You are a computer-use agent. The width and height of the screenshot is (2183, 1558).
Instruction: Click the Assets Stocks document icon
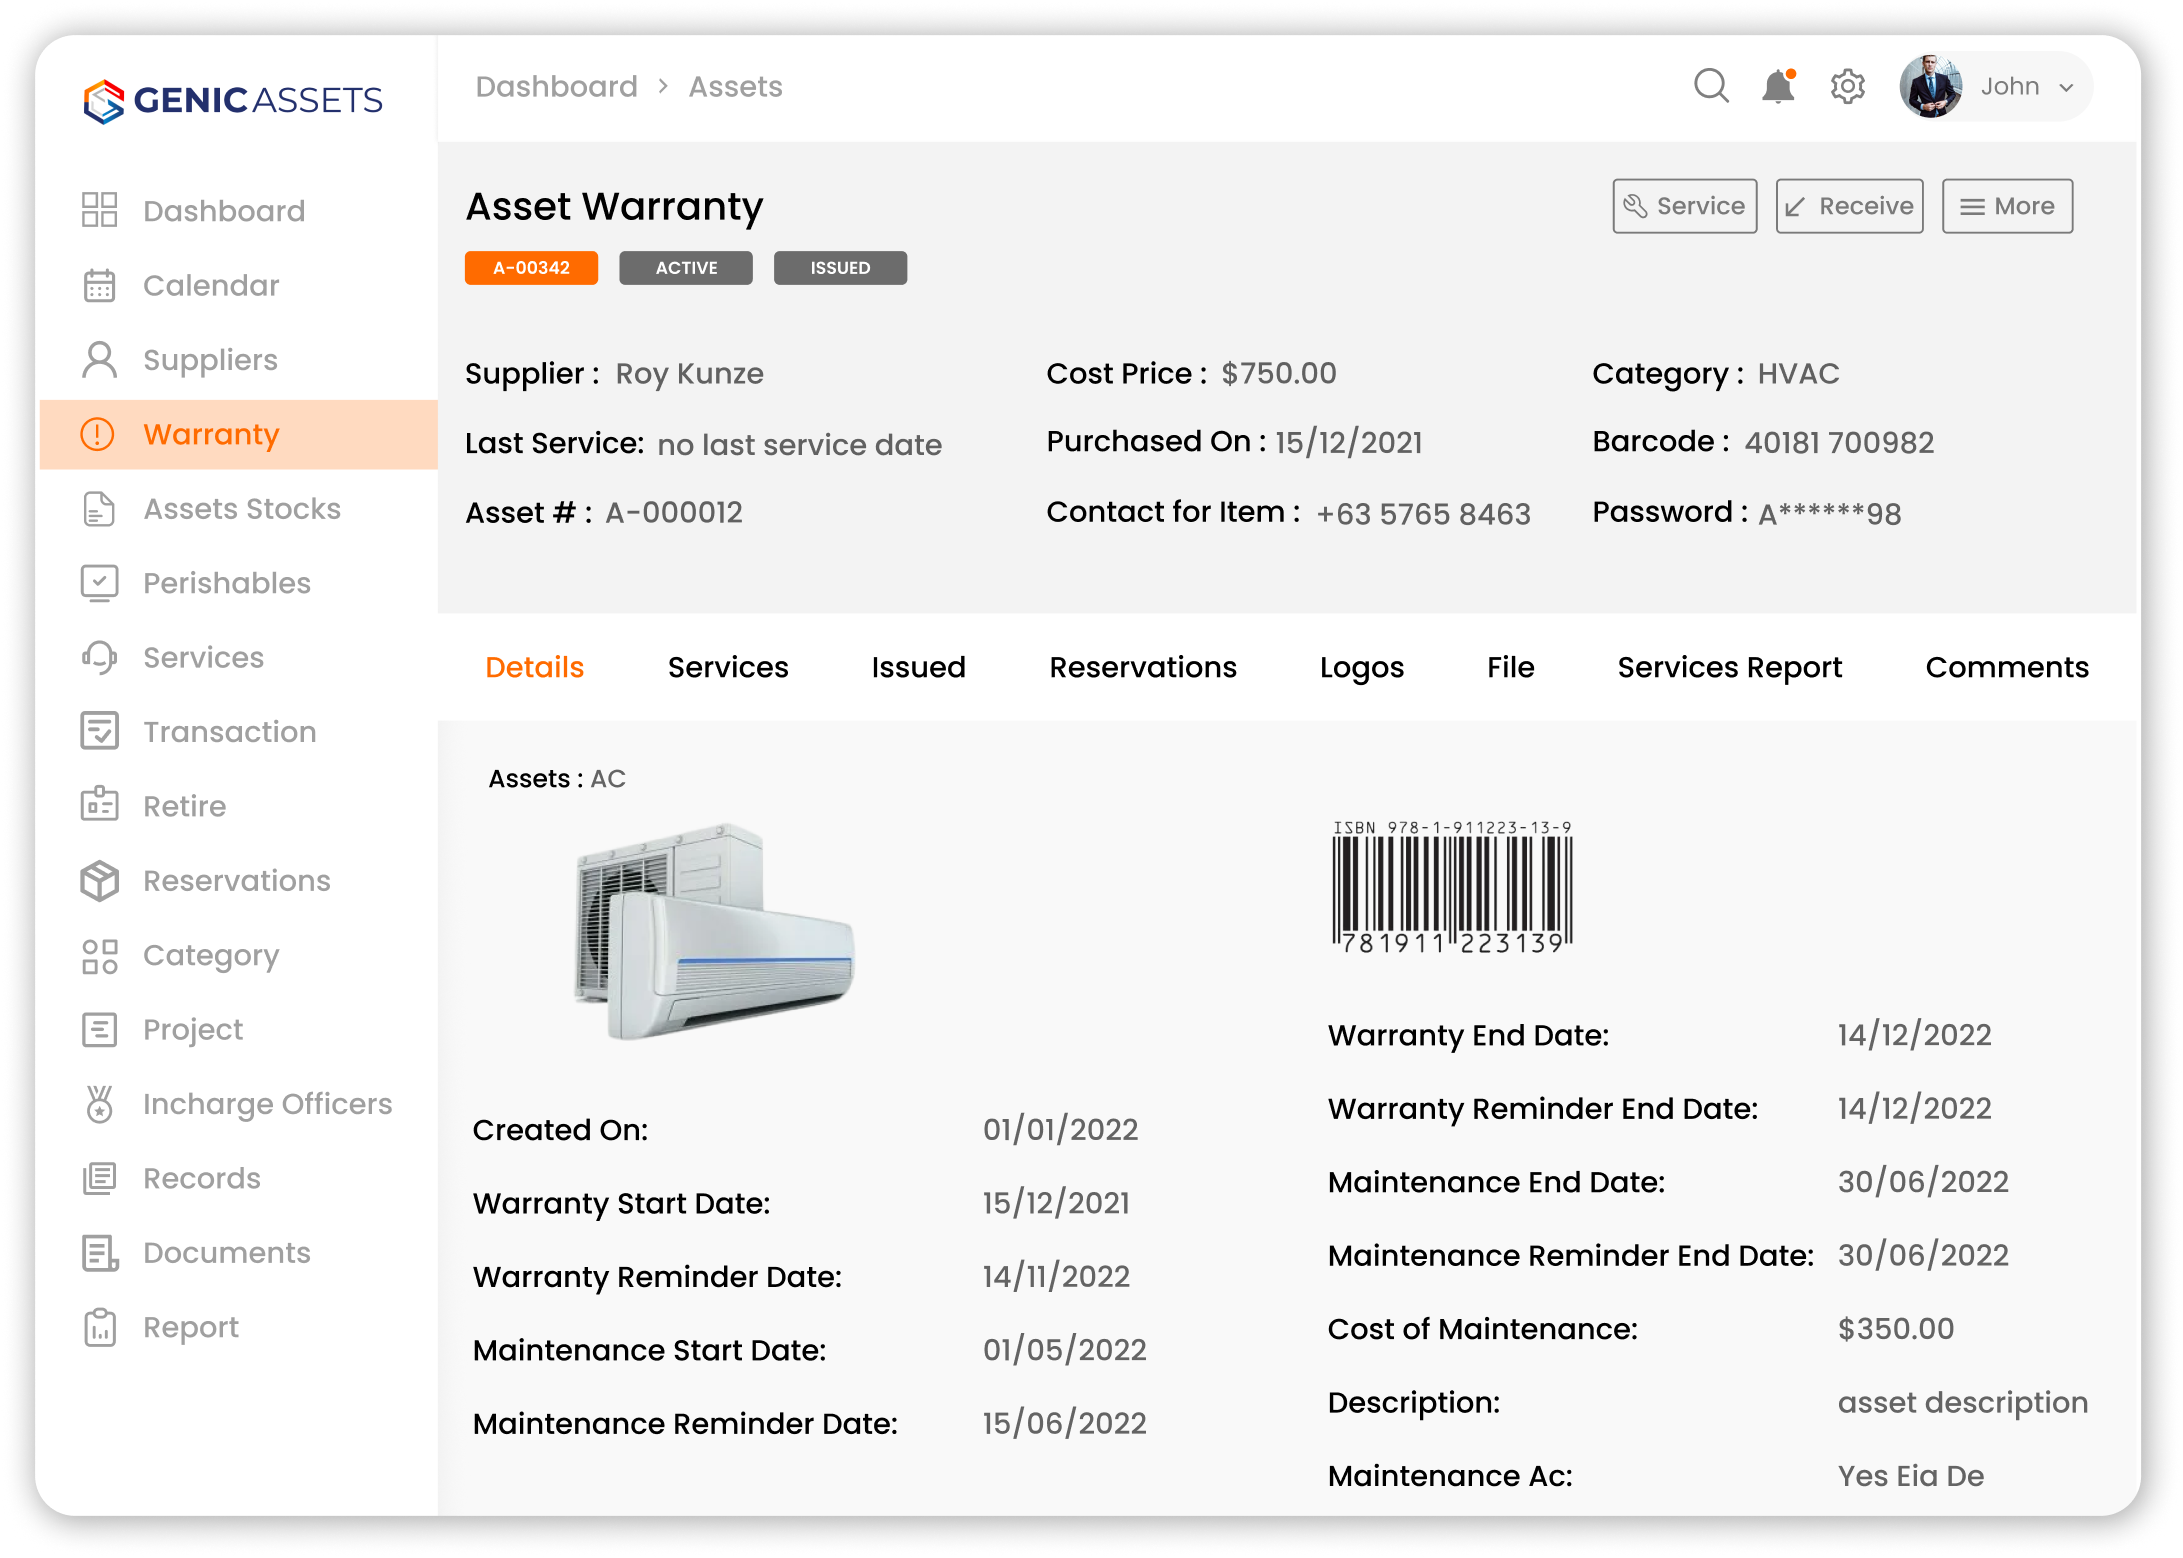[x=99, y=509]
